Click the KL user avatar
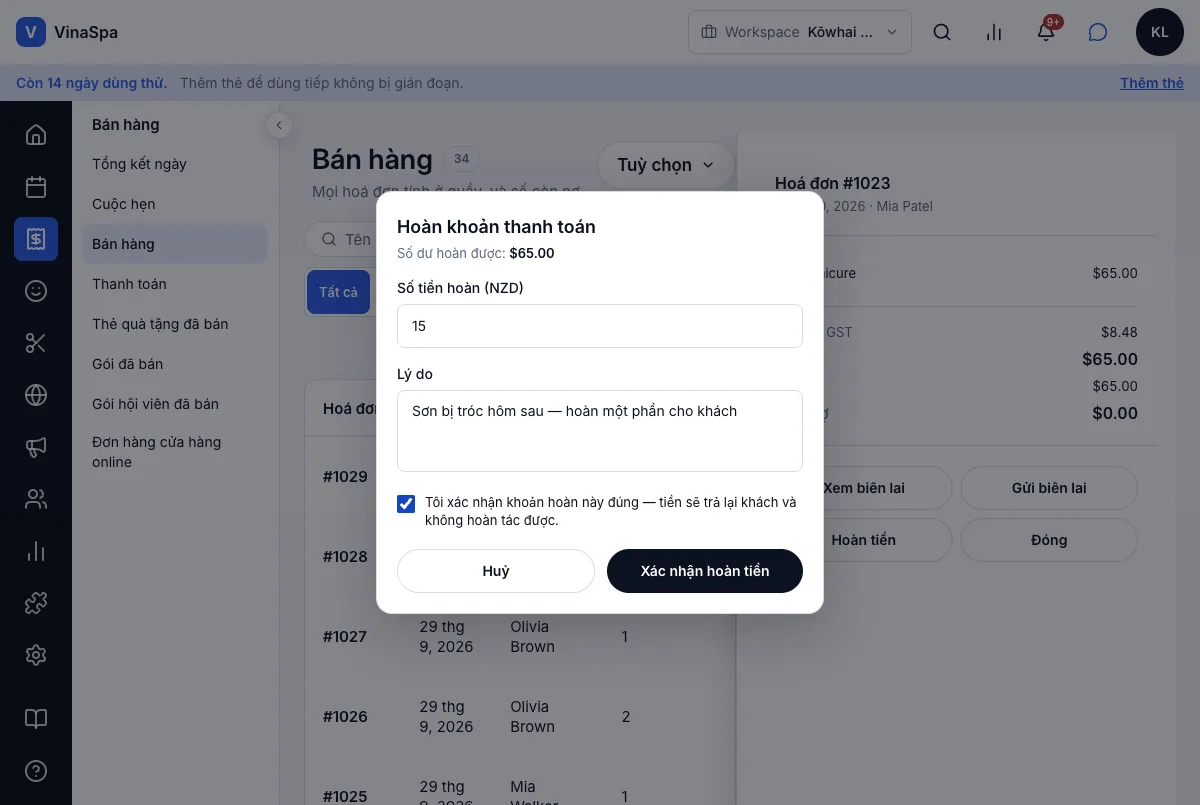The height and width of the screenshot is (805, 1200). (1160, 32)
